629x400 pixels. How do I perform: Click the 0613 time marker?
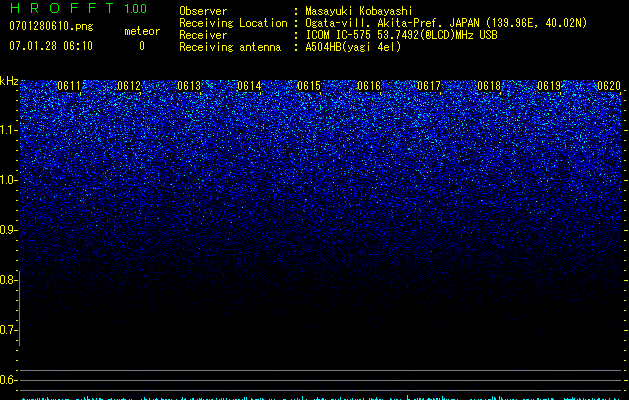coord(189,86)
